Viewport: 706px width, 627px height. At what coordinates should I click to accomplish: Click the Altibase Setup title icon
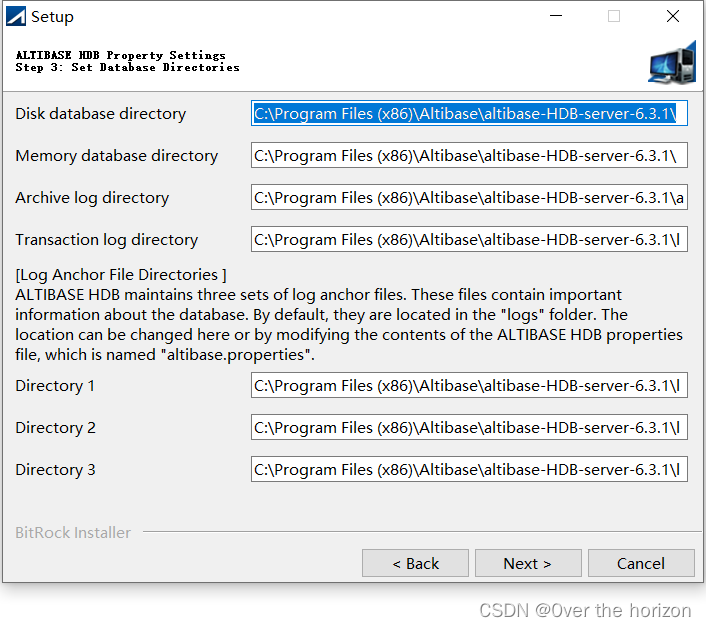point(16,16)
